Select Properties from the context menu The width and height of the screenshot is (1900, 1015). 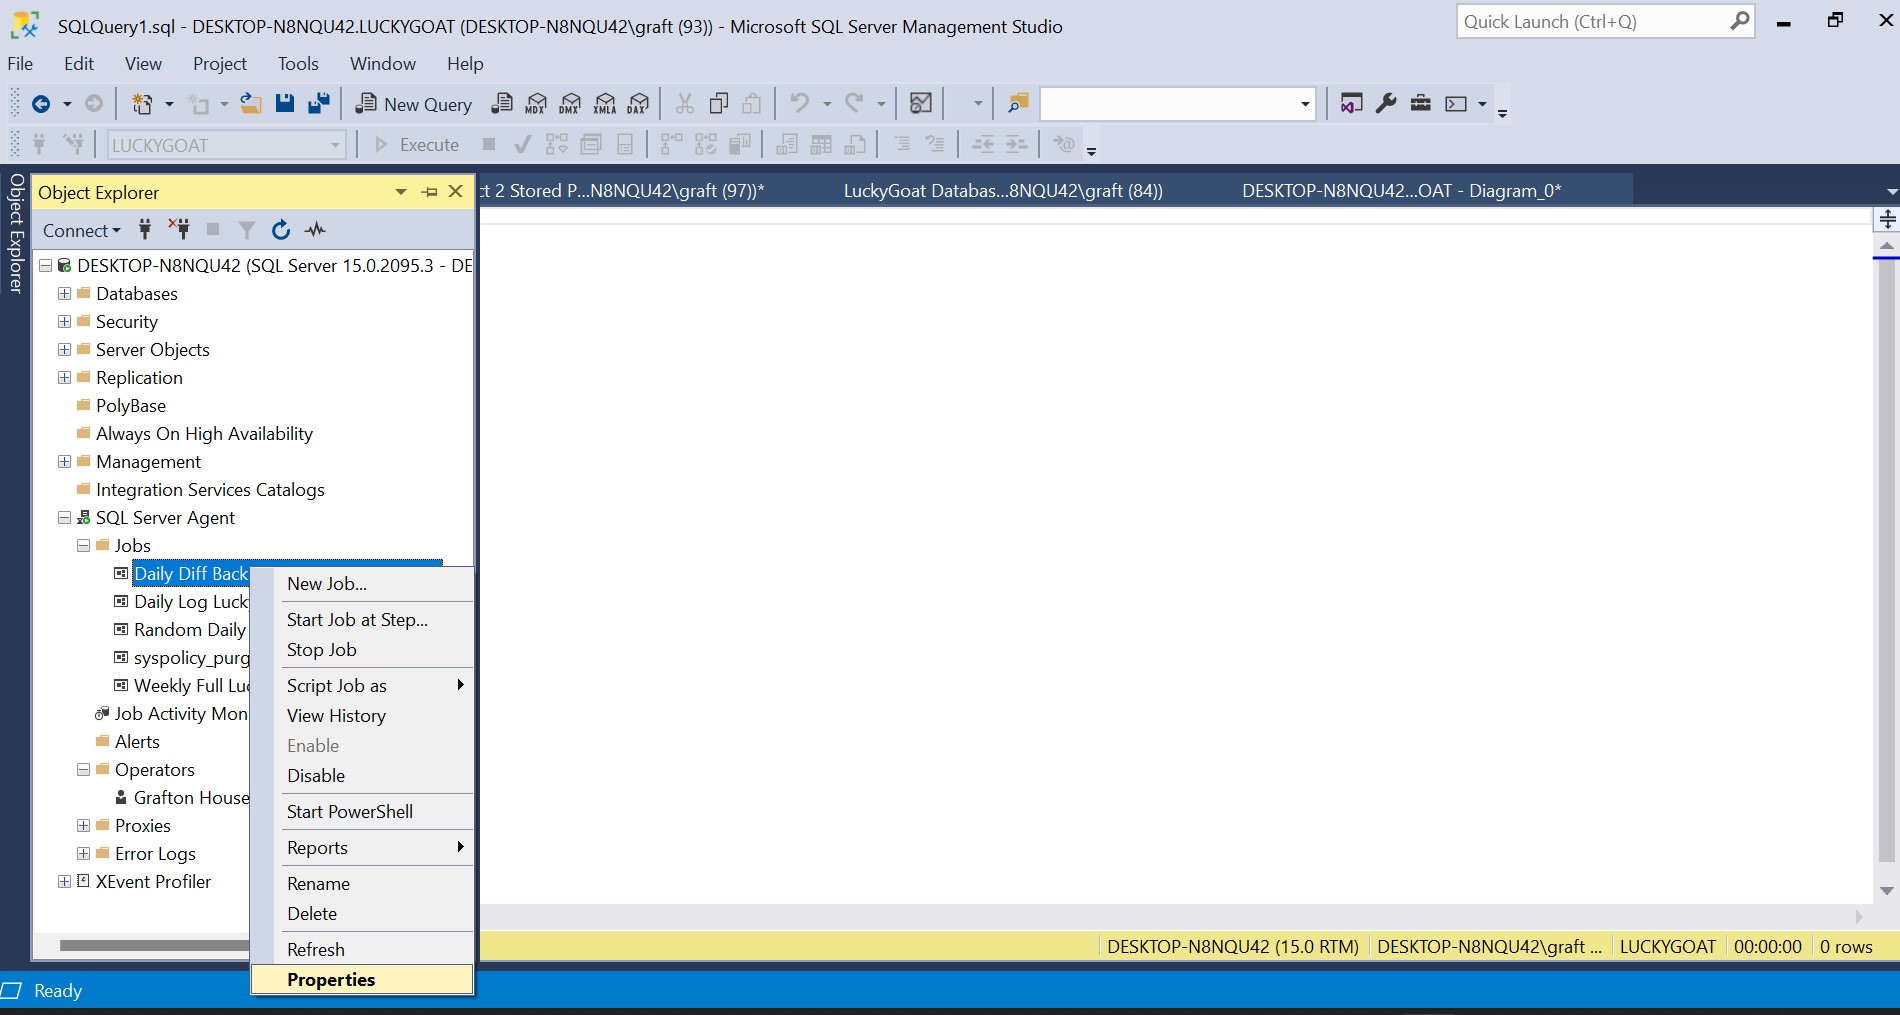coord(331,980)
